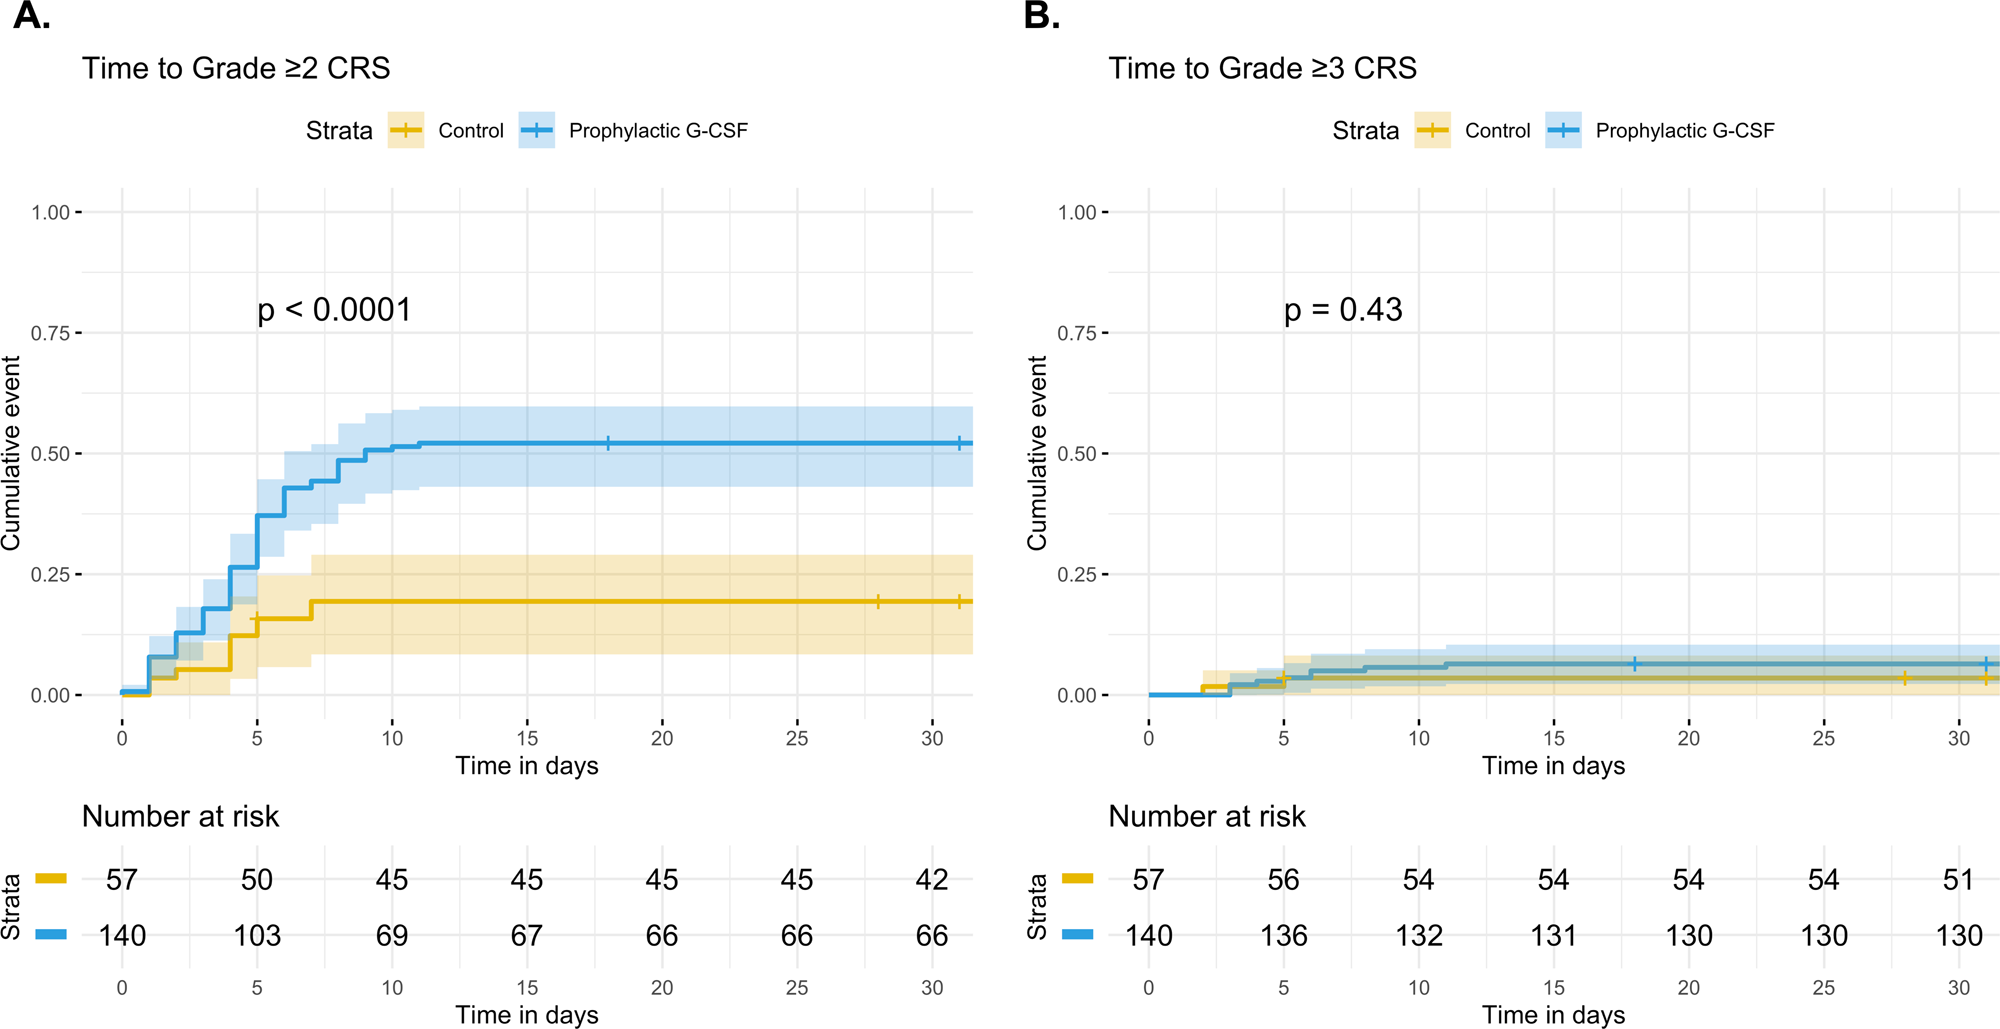
Task: Select the 'Time to Grade ≥3 CRS' title
Action: pyautogui.click(x=1262, y=68)
